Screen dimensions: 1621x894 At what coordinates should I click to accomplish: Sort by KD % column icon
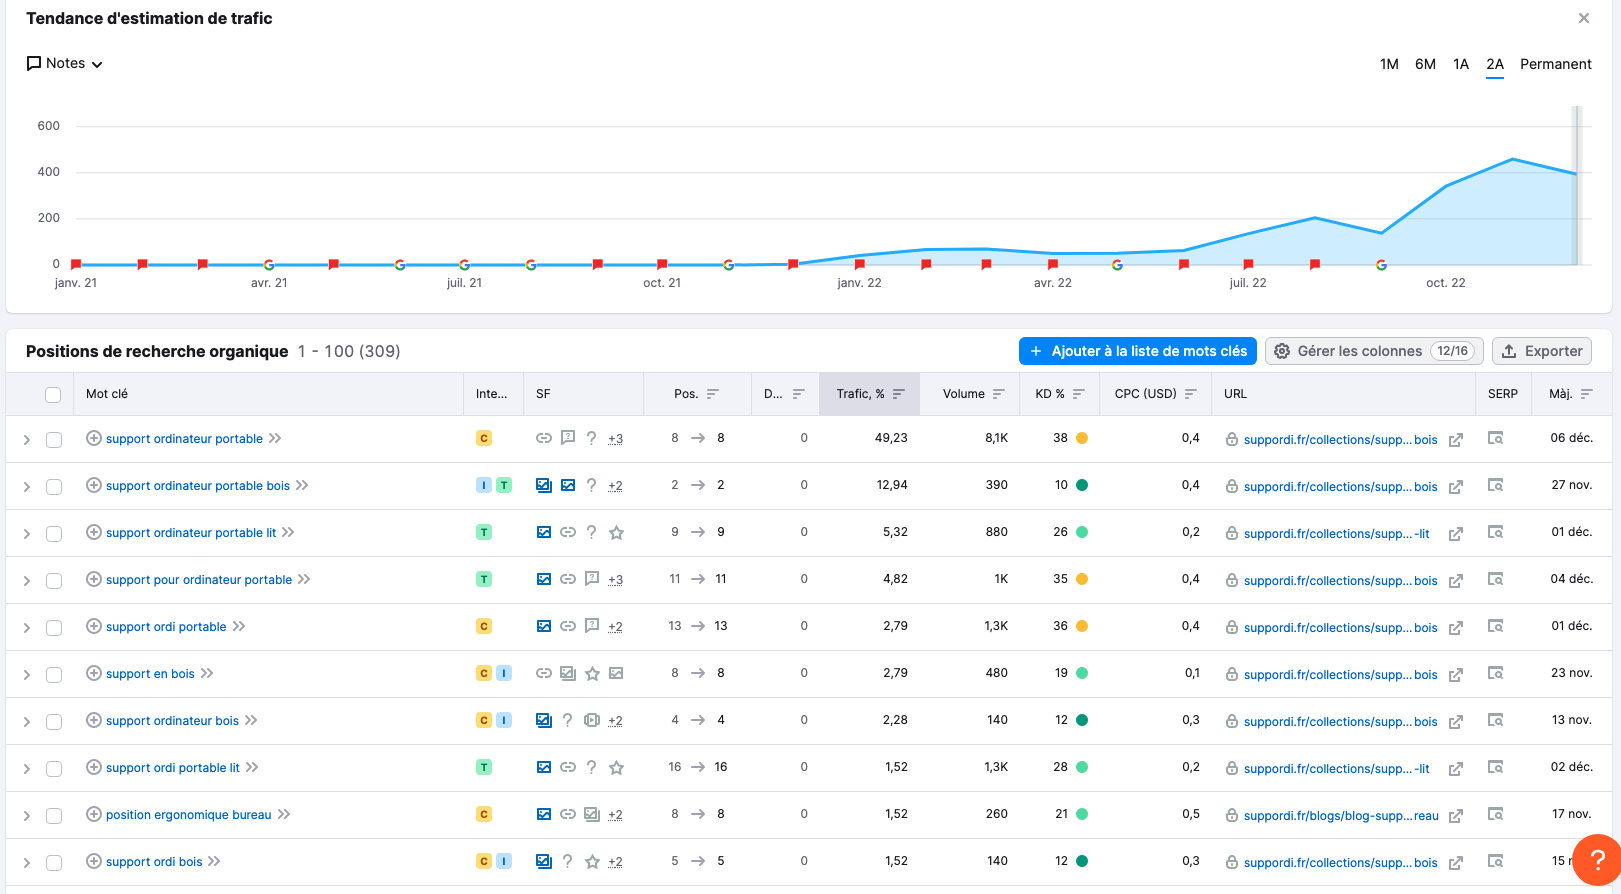pyautogui.click(x=1079, y=394)
